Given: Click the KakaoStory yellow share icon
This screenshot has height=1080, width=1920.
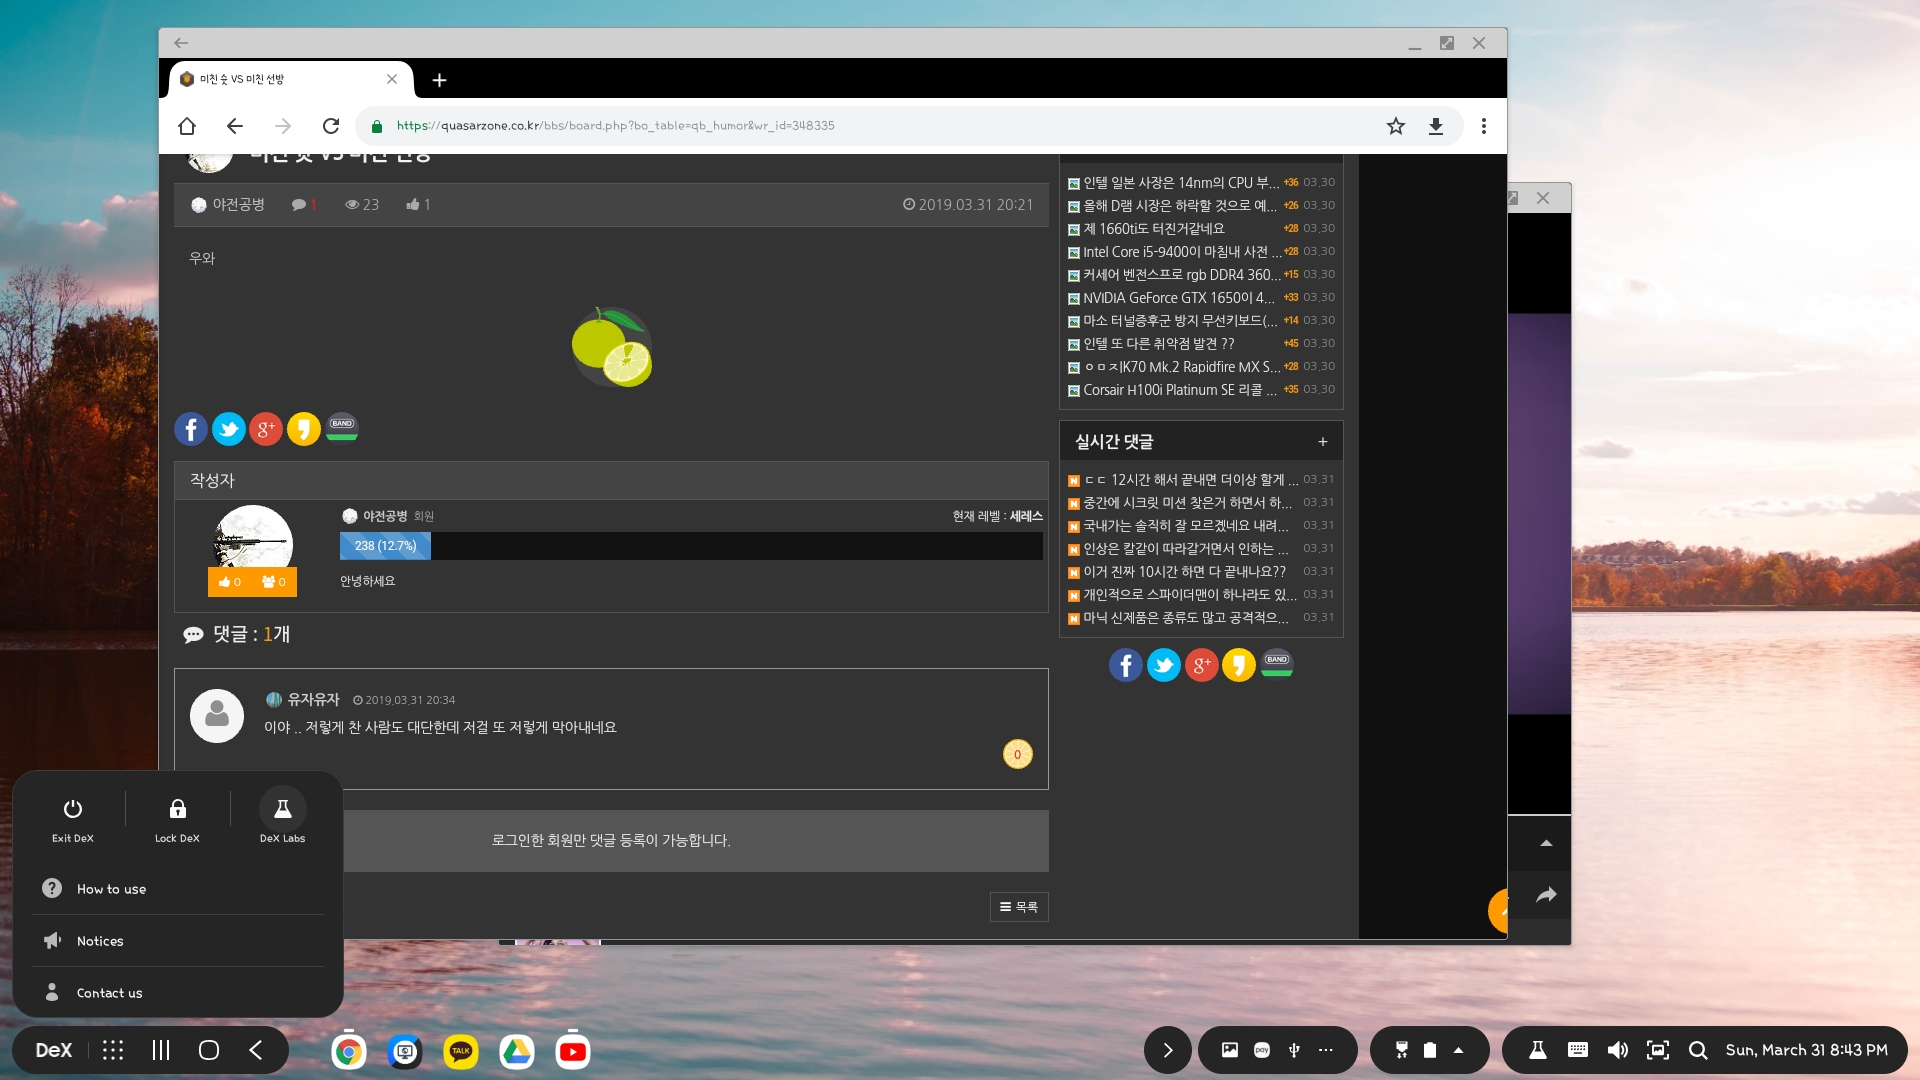Looking at the screenshot, I should [303, 429].
